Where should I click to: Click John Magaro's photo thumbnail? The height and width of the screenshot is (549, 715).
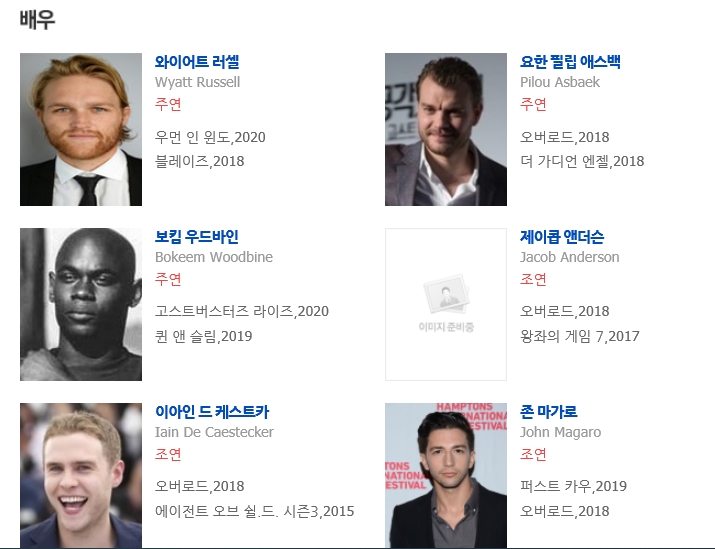pyautogui.click(x=446, y=475)
